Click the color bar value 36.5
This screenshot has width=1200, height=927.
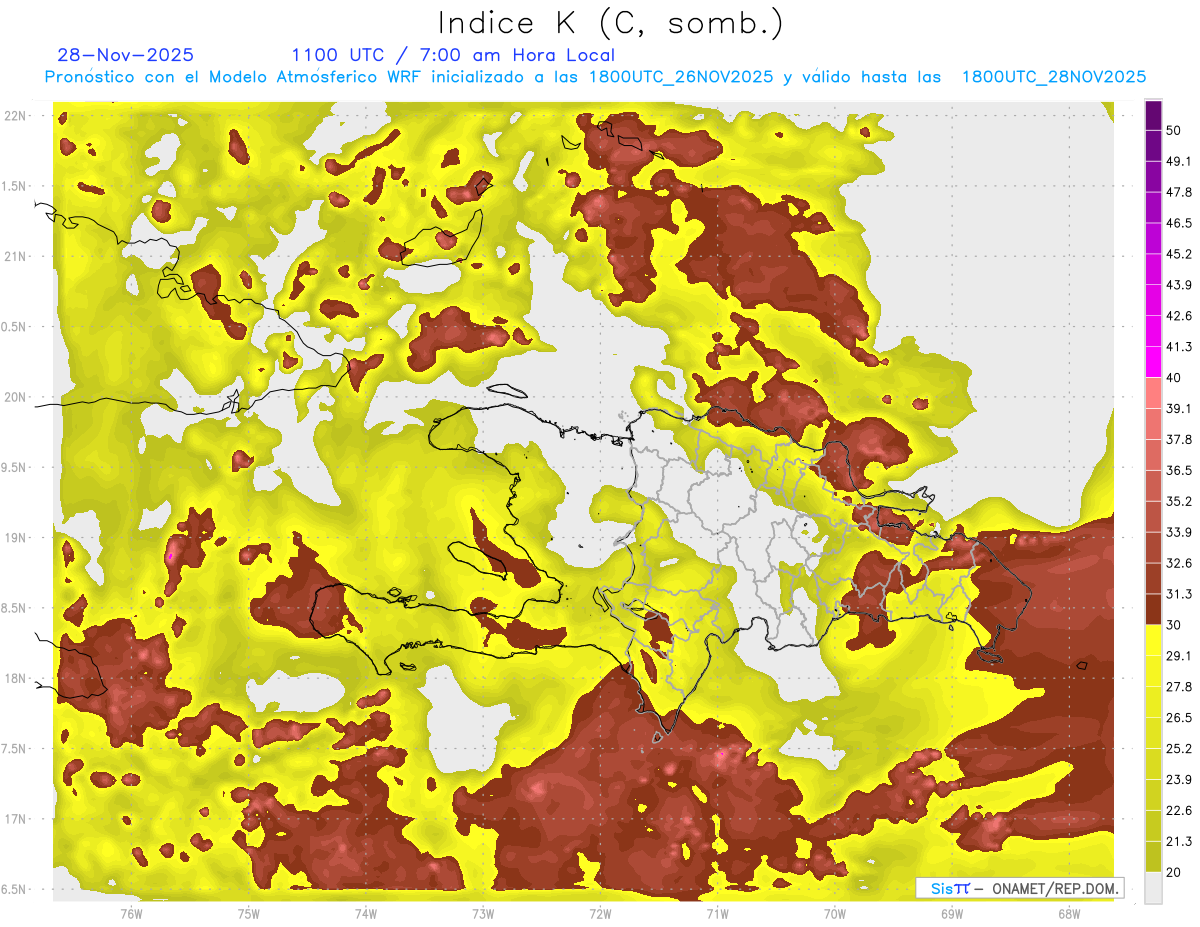pos(1179,471)
